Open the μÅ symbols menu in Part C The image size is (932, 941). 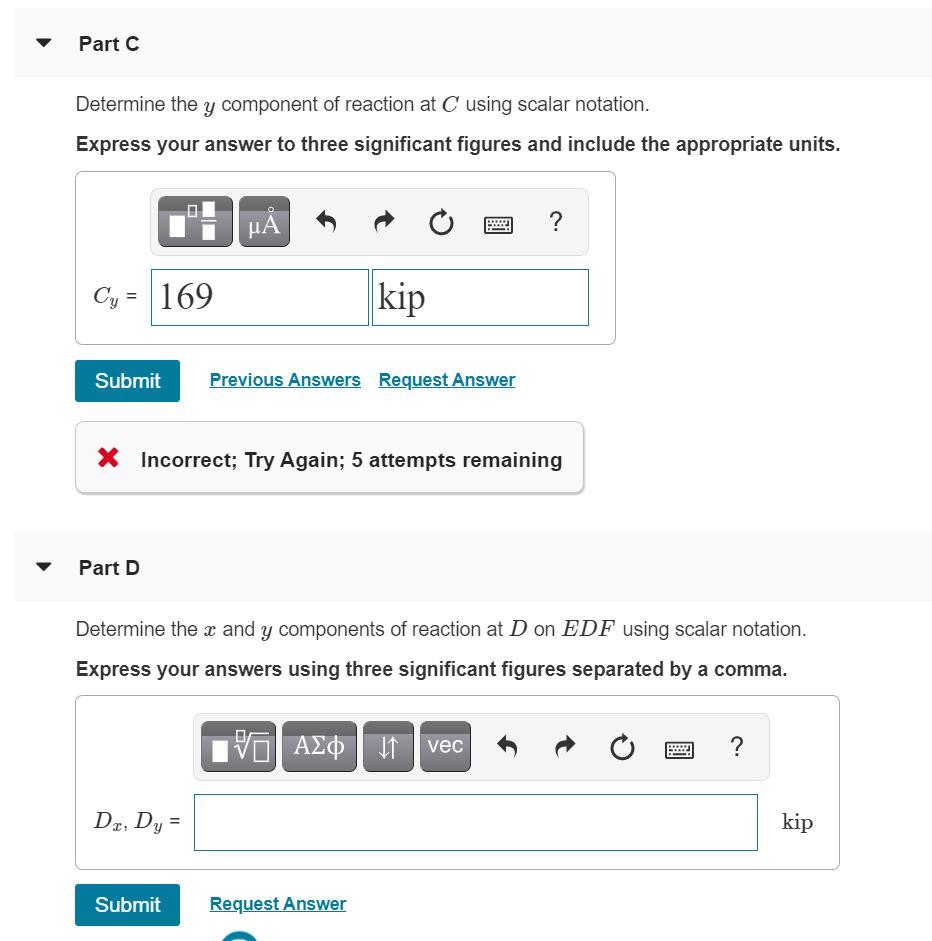click(264, 221)
